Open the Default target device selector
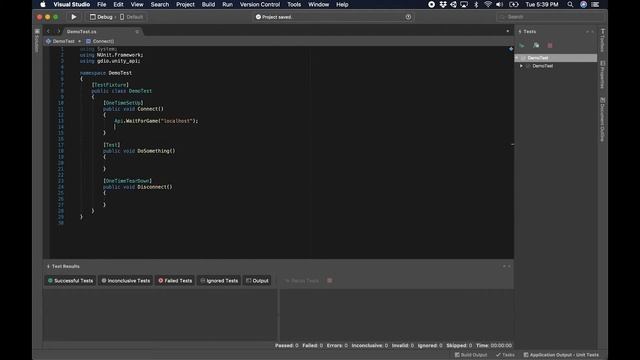640x360 pixels. tap(131, 17)
